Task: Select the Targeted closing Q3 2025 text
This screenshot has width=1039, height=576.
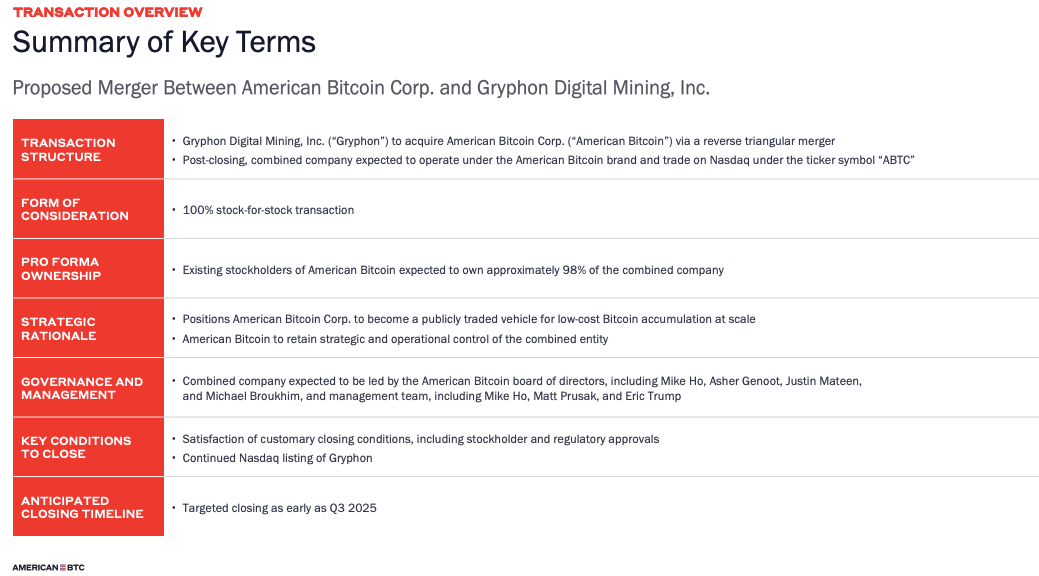Action: tap(279, 508)
